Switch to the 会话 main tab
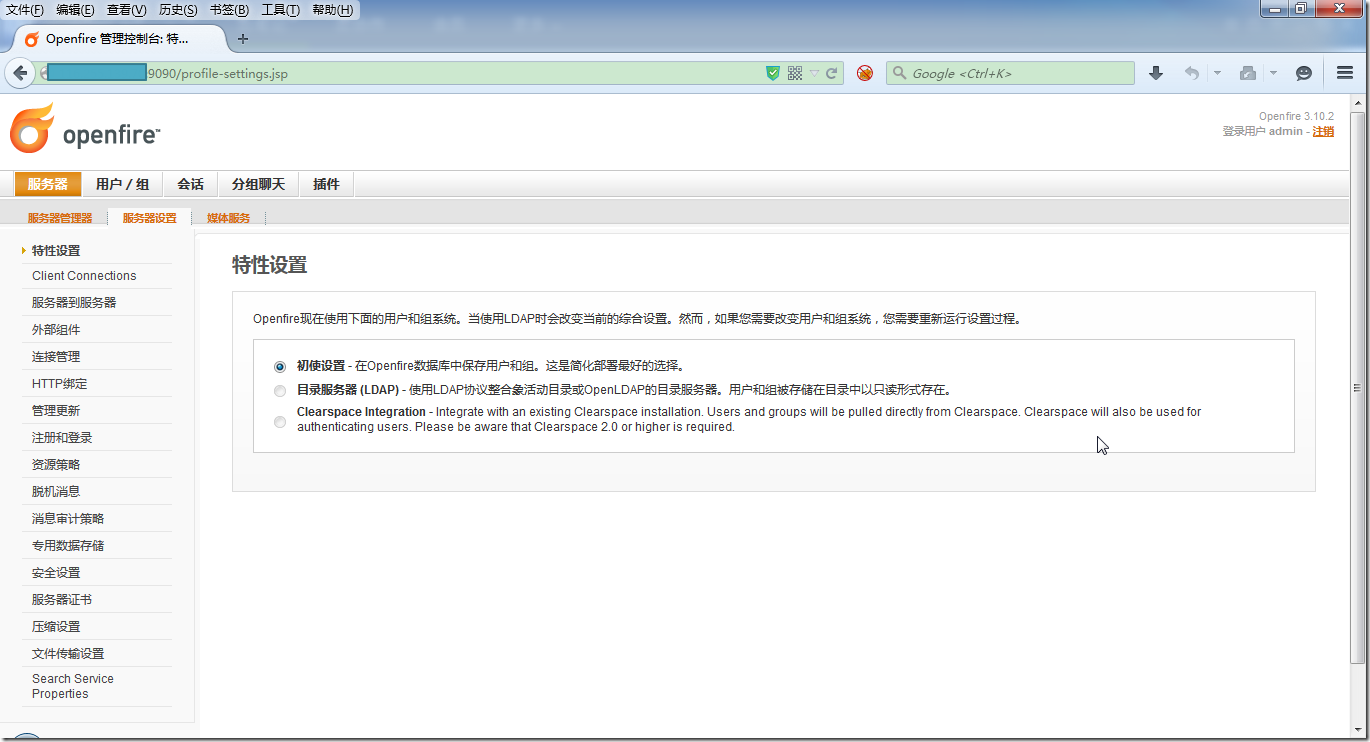1370x742 pixels. [190, 184]
